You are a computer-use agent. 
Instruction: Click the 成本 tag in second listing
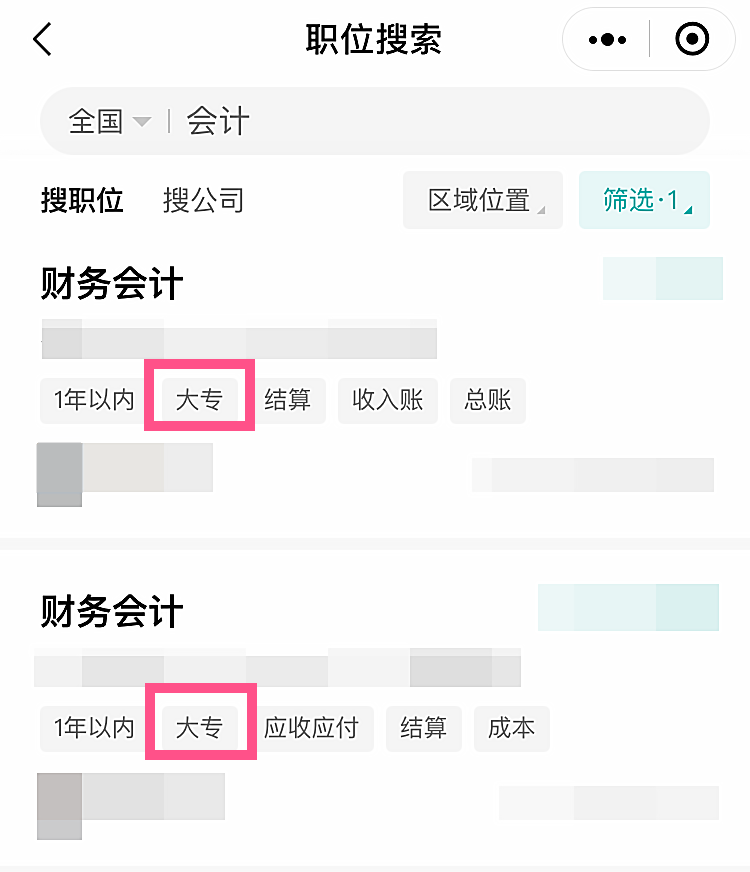(x=511, y=729)
